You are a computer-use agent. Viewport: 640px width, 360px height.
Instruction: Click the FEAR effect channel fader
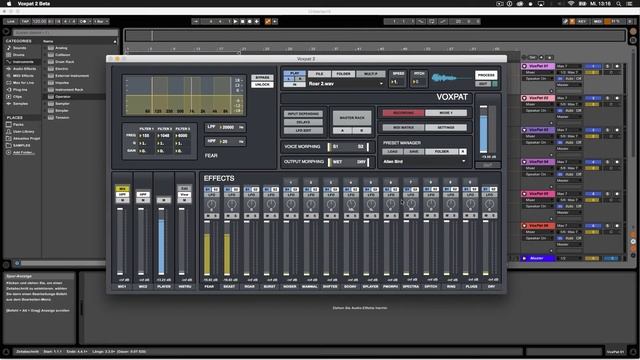[x=207, y=248]
